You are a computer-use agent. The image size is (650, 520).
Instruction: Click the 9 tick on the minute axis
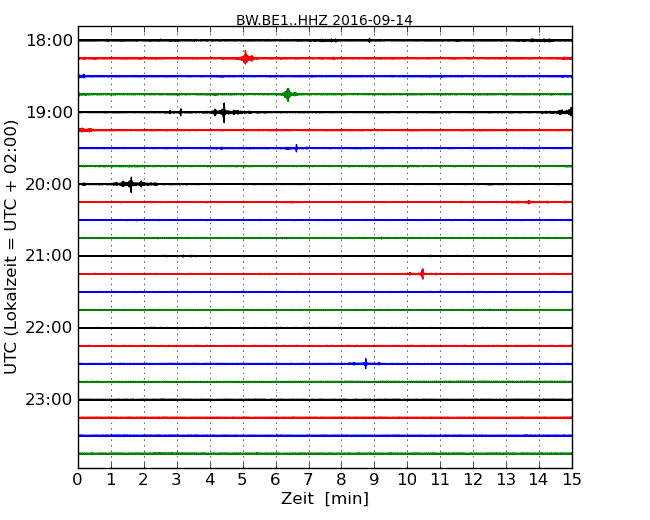click(374, 479)
